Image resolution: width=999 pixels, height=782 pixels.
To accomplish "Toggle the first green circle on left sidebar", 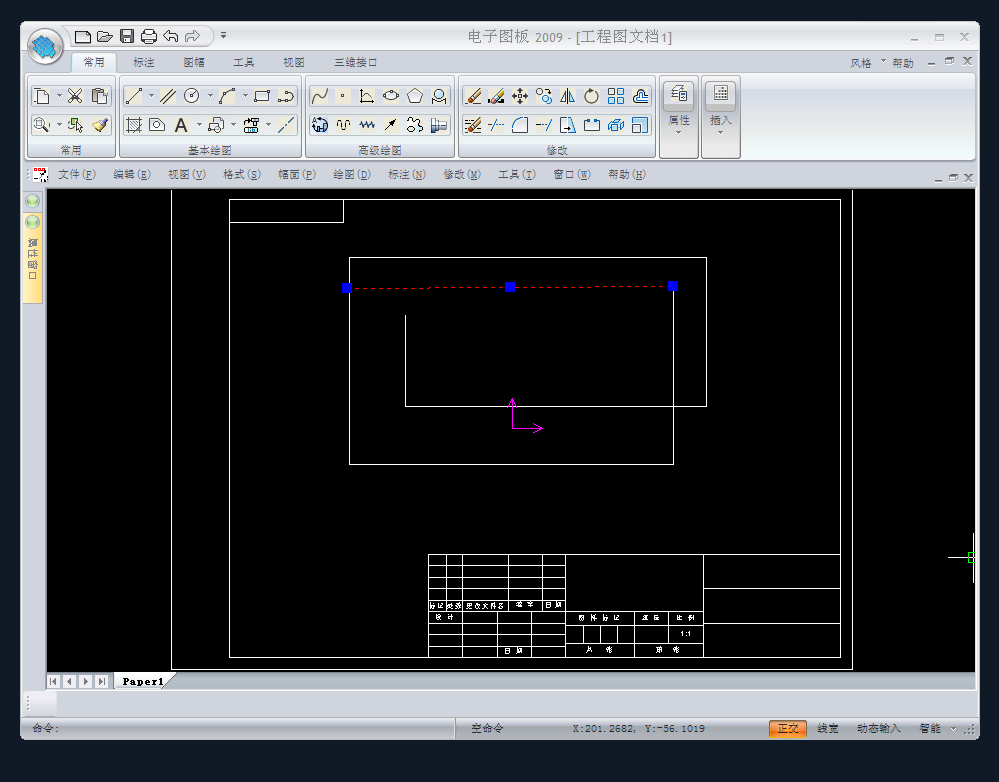I will (32, 201).
